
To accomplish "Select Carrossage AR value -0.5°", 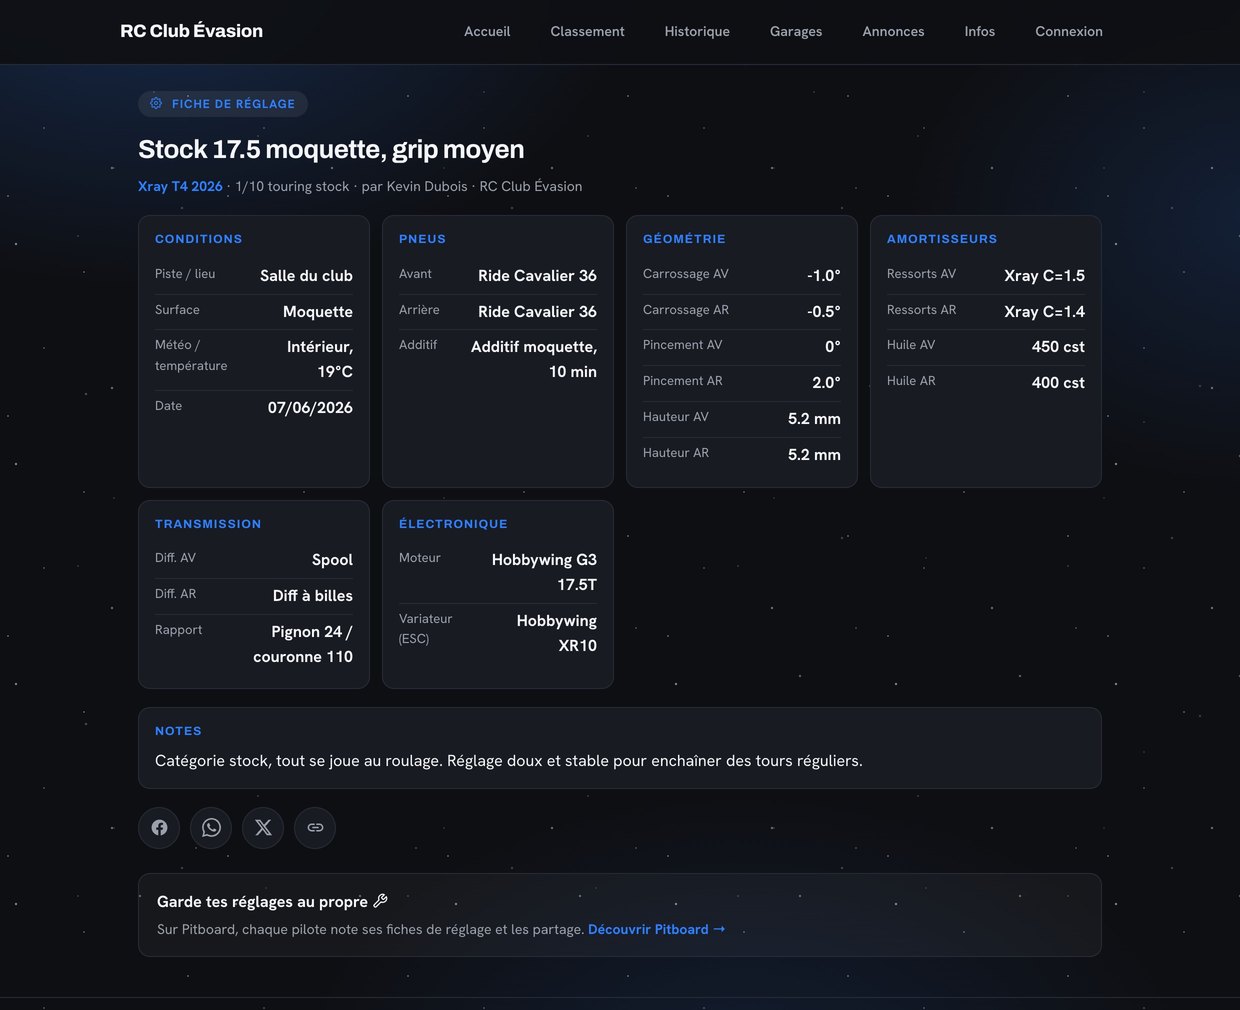I will pos(824,312).
